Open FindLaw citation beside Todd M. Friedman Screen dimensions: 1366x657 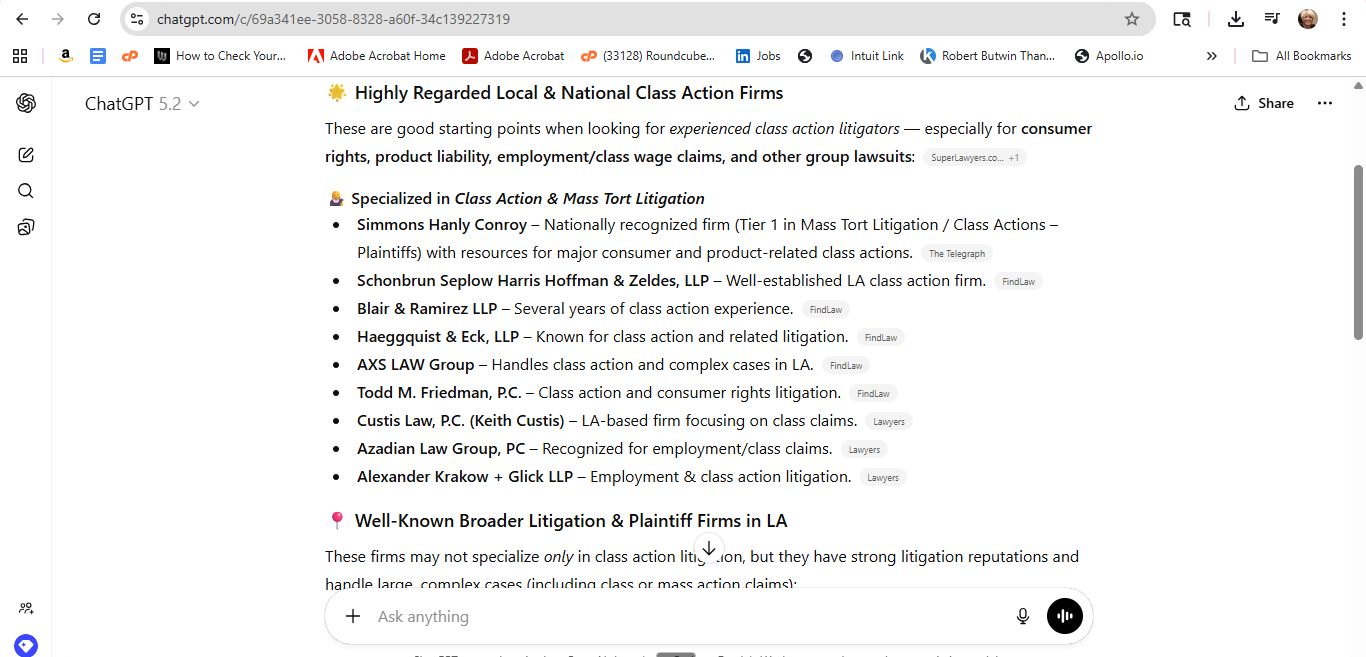pyautogui.click(x=873, y=394)
